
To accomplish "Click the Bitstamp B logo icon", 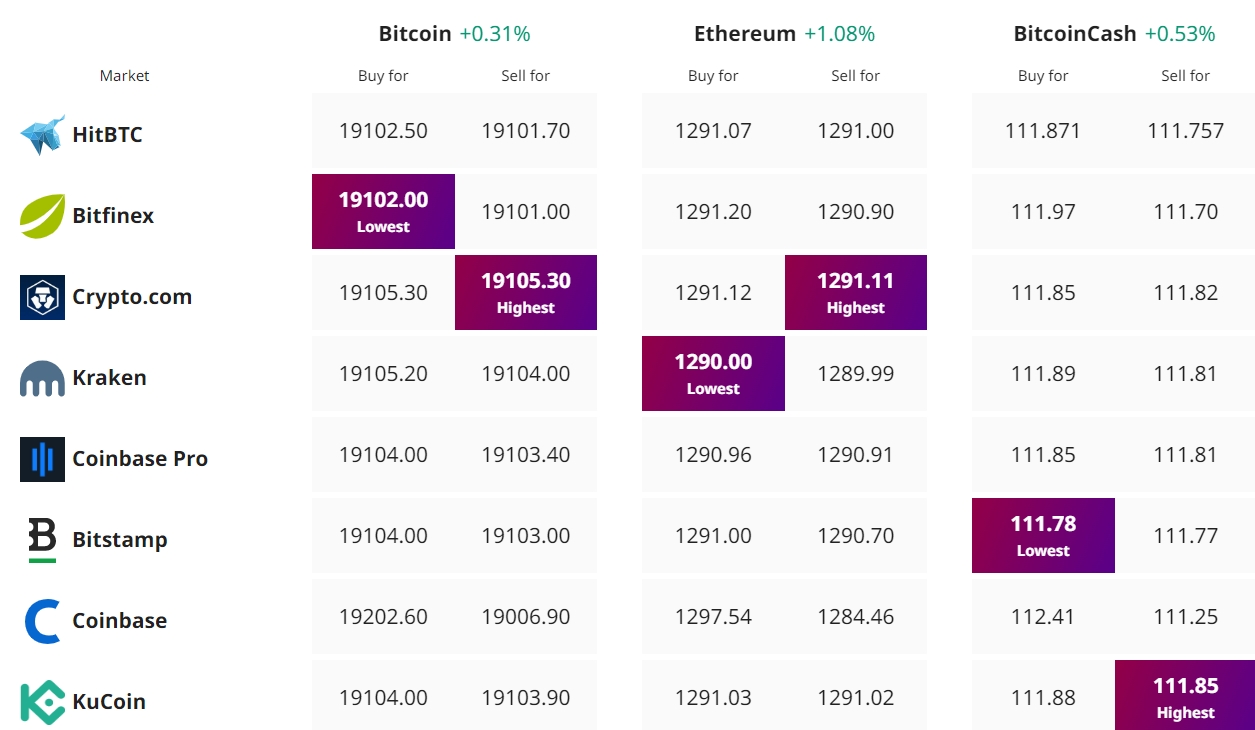I will (42, 540).
